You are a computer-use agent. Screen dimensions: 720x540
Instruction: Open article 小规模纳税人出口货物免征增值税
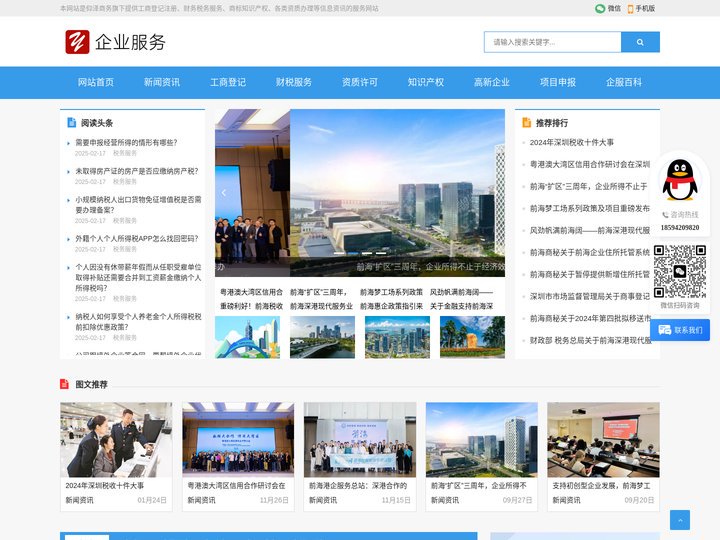coord(138,204)
